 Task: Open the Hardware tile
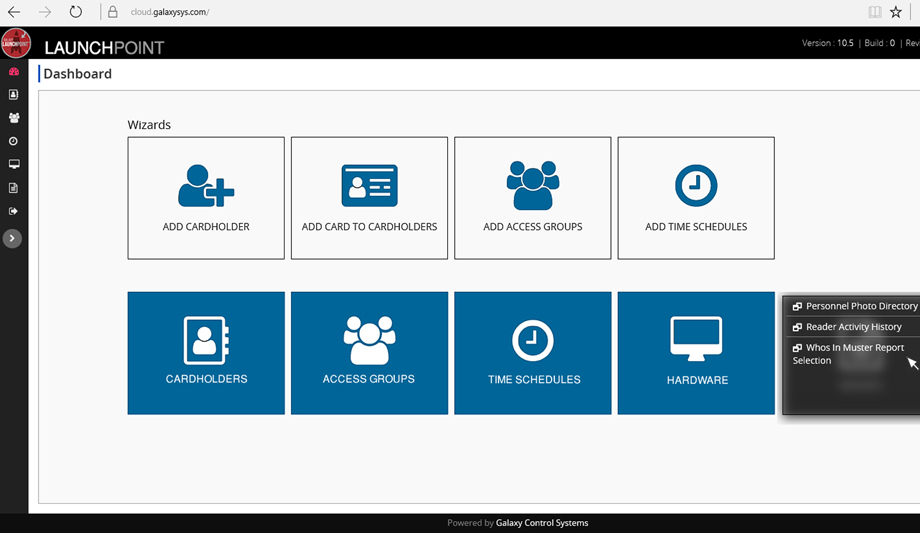[696, 353]
